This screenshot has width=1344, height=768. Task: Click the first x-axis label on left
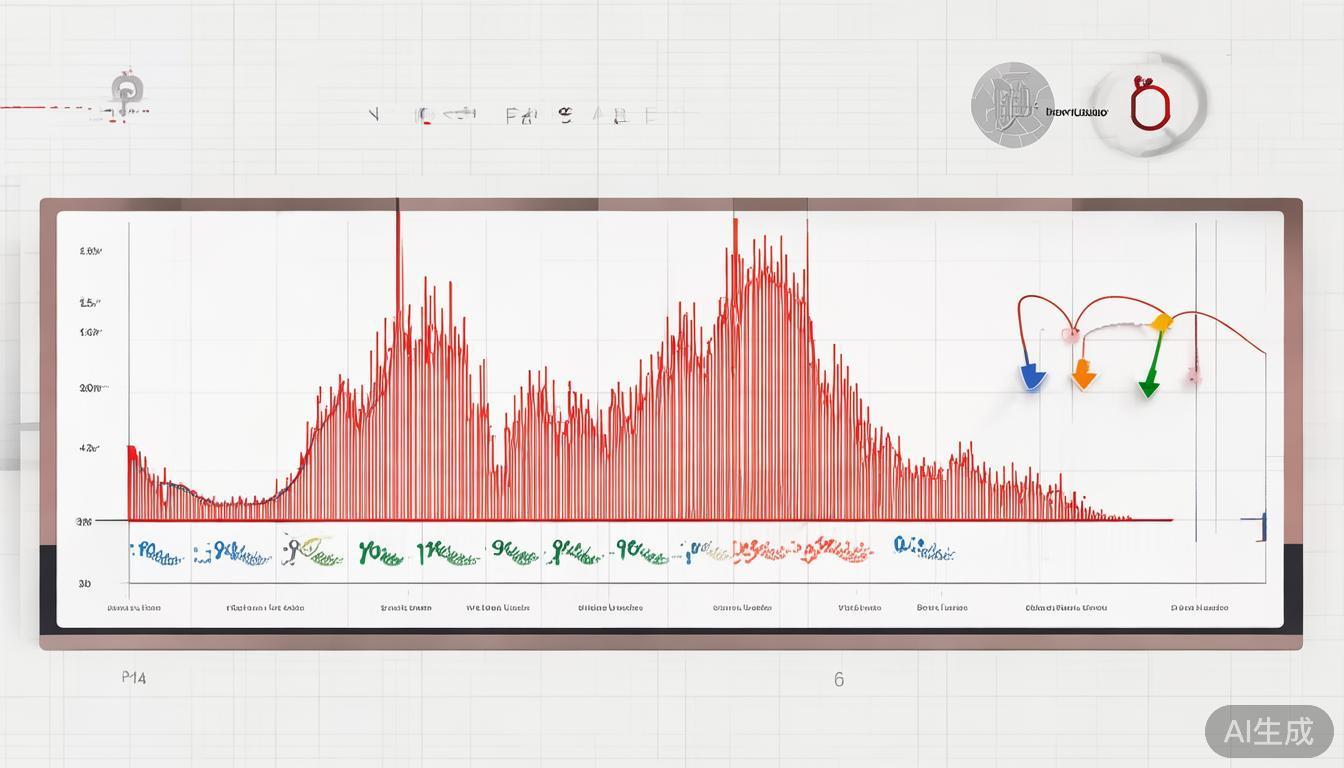[134, 607]
